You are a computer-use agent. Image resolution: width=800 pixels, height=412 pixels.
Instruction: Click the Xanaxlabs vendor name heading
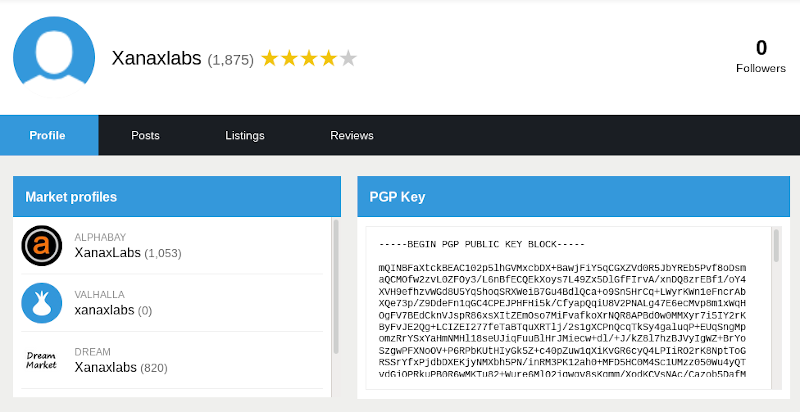[157, 59]
